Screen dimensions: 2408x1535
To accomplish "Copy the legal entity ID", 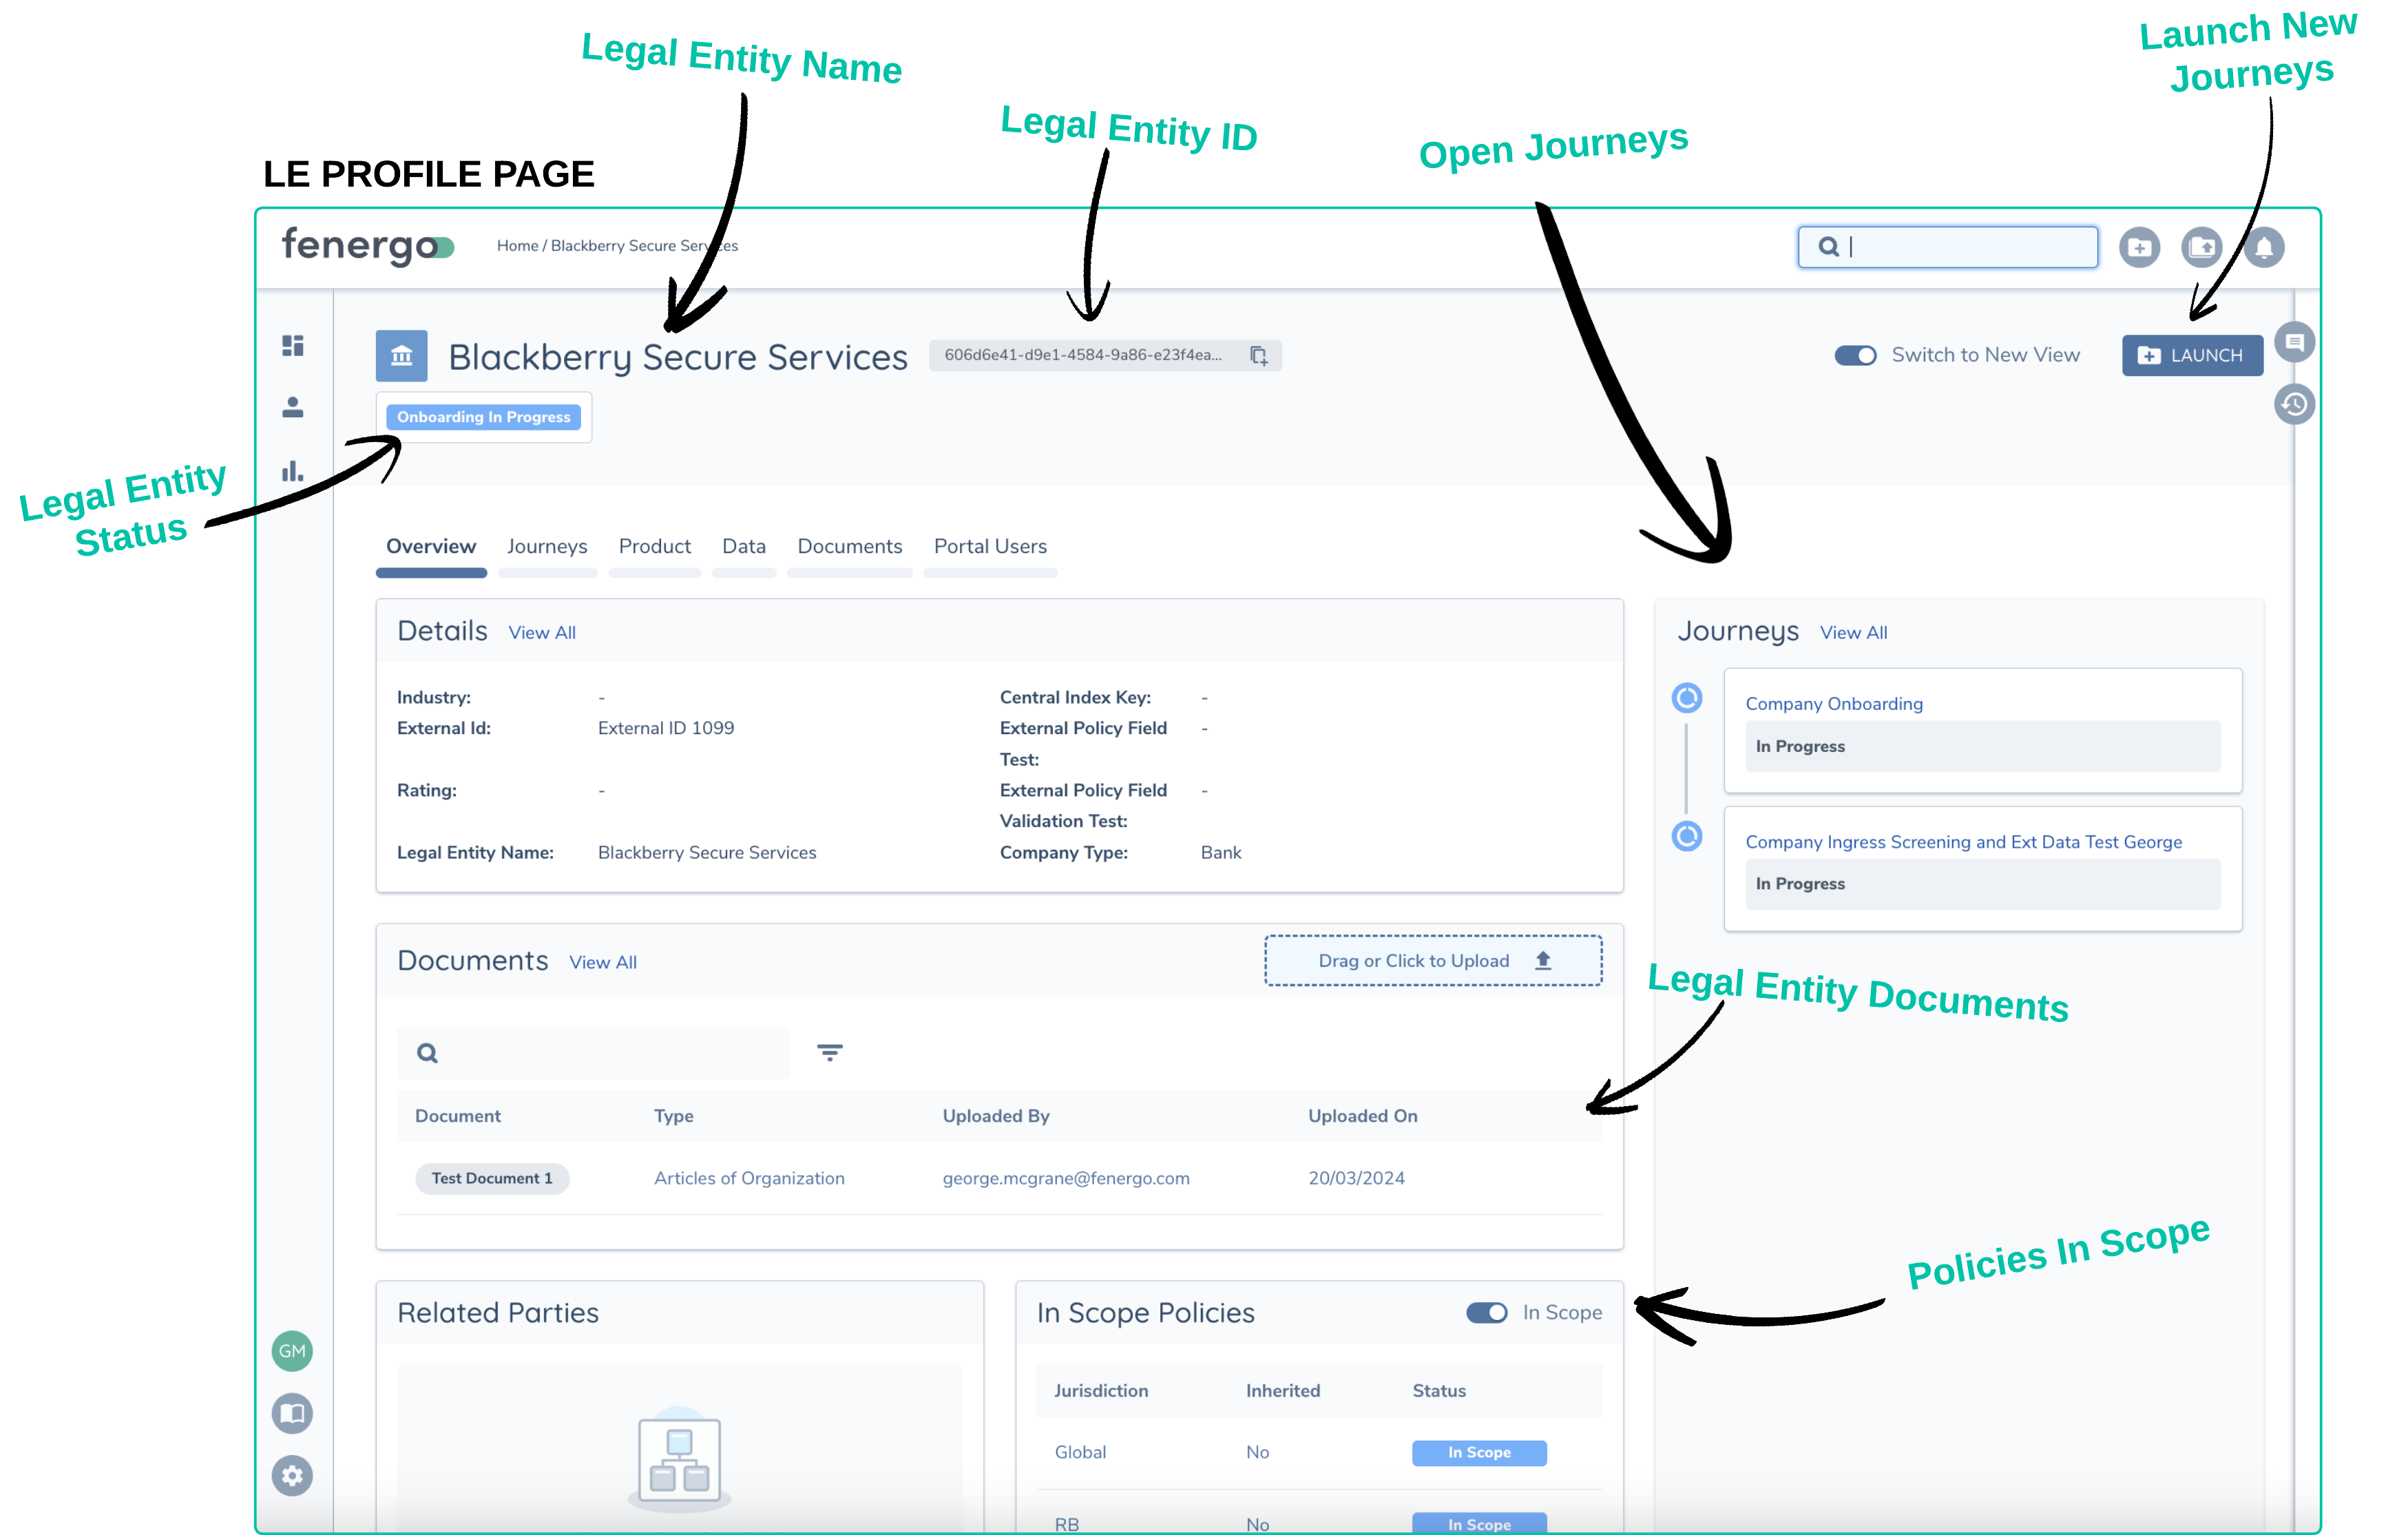I will pyautogui.click(x=1258, y=355).
